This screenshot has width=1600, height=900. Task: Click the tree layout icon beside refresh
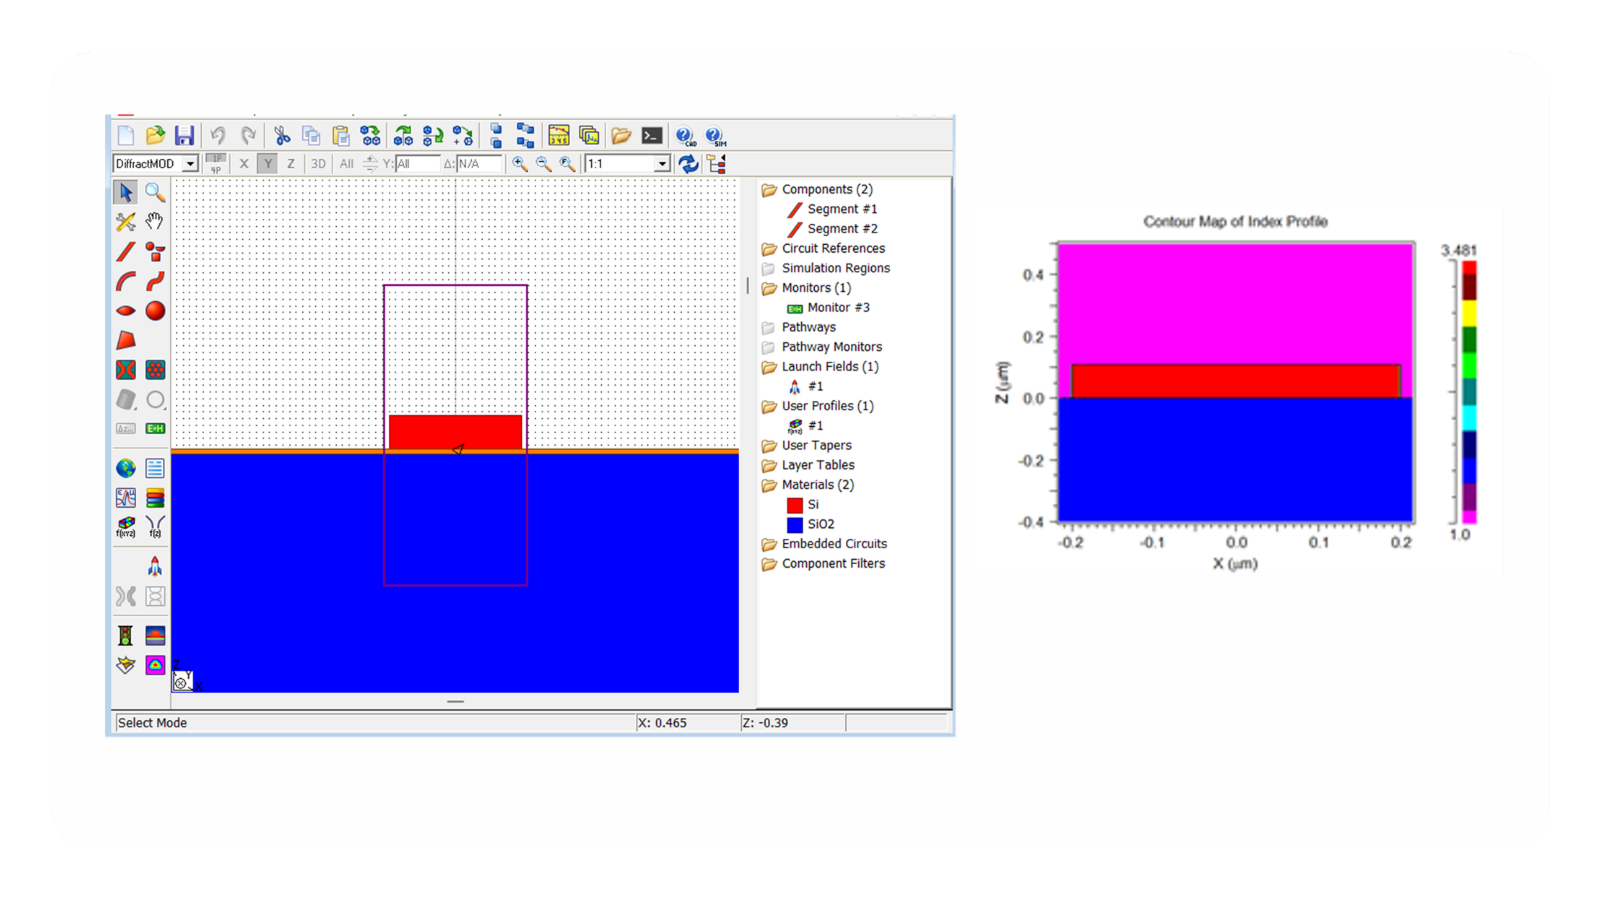716,164
